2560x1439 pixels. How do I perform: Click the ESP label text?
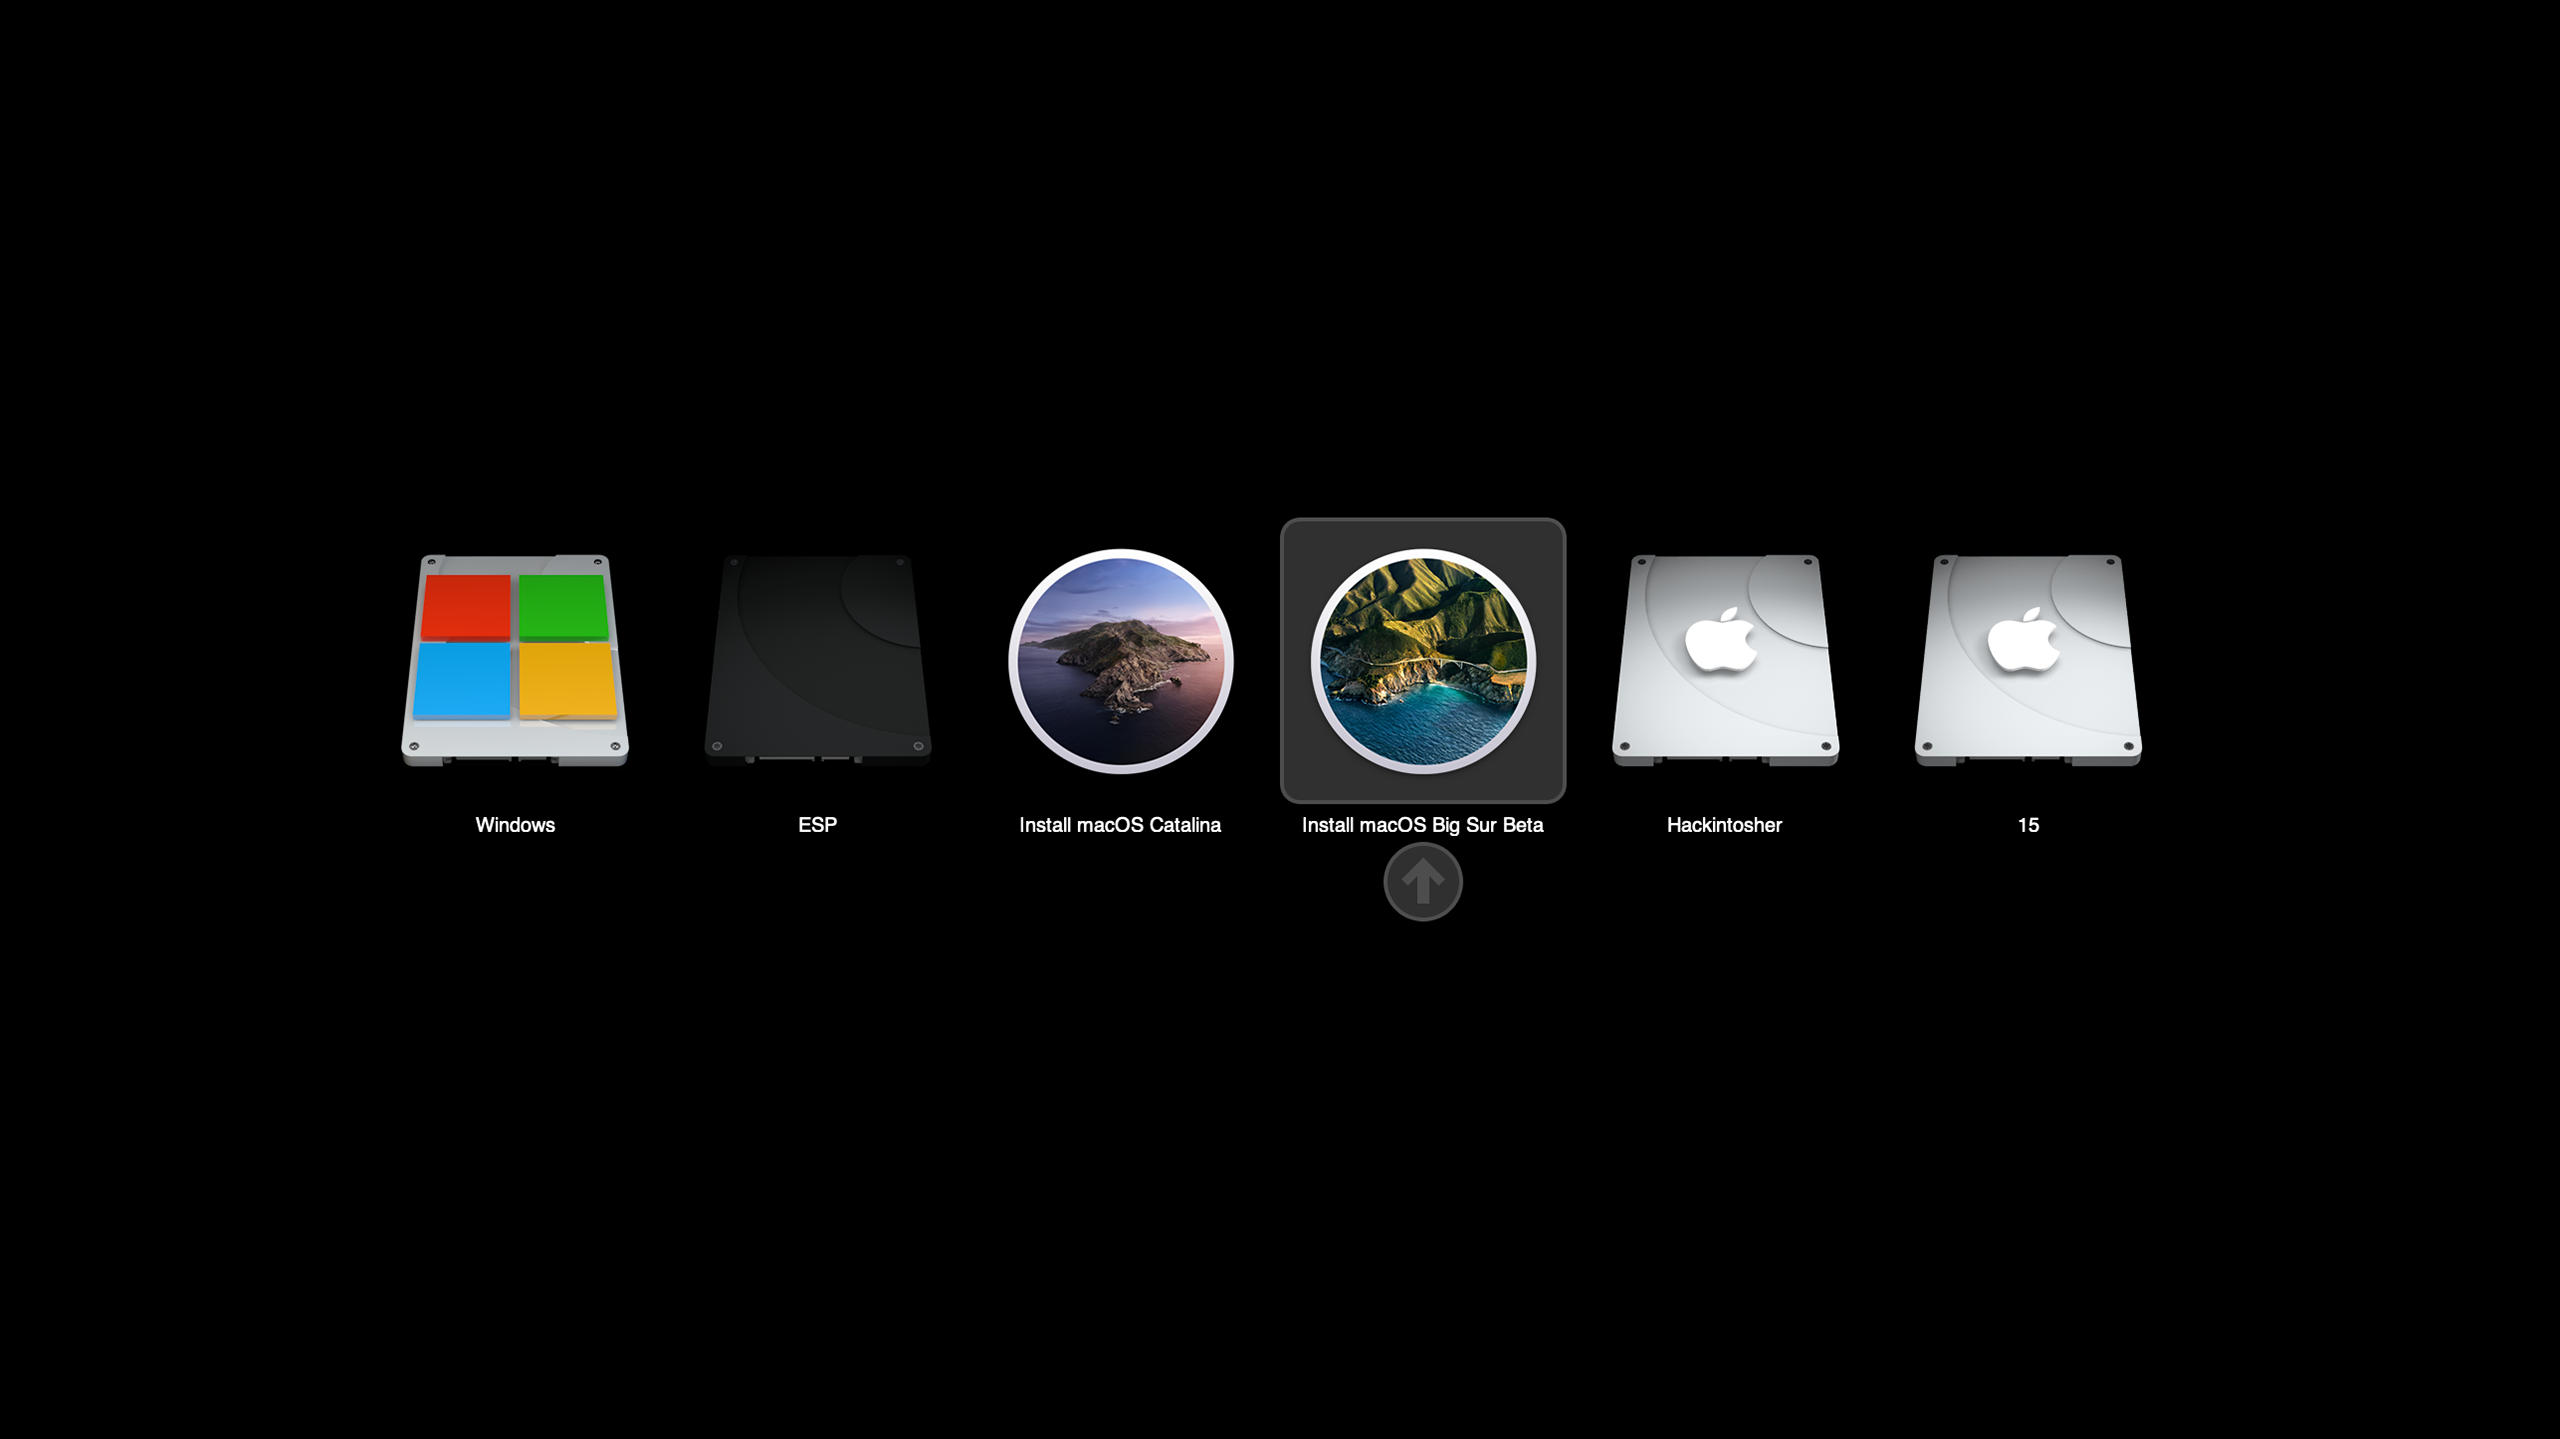[x=818, y=825]
